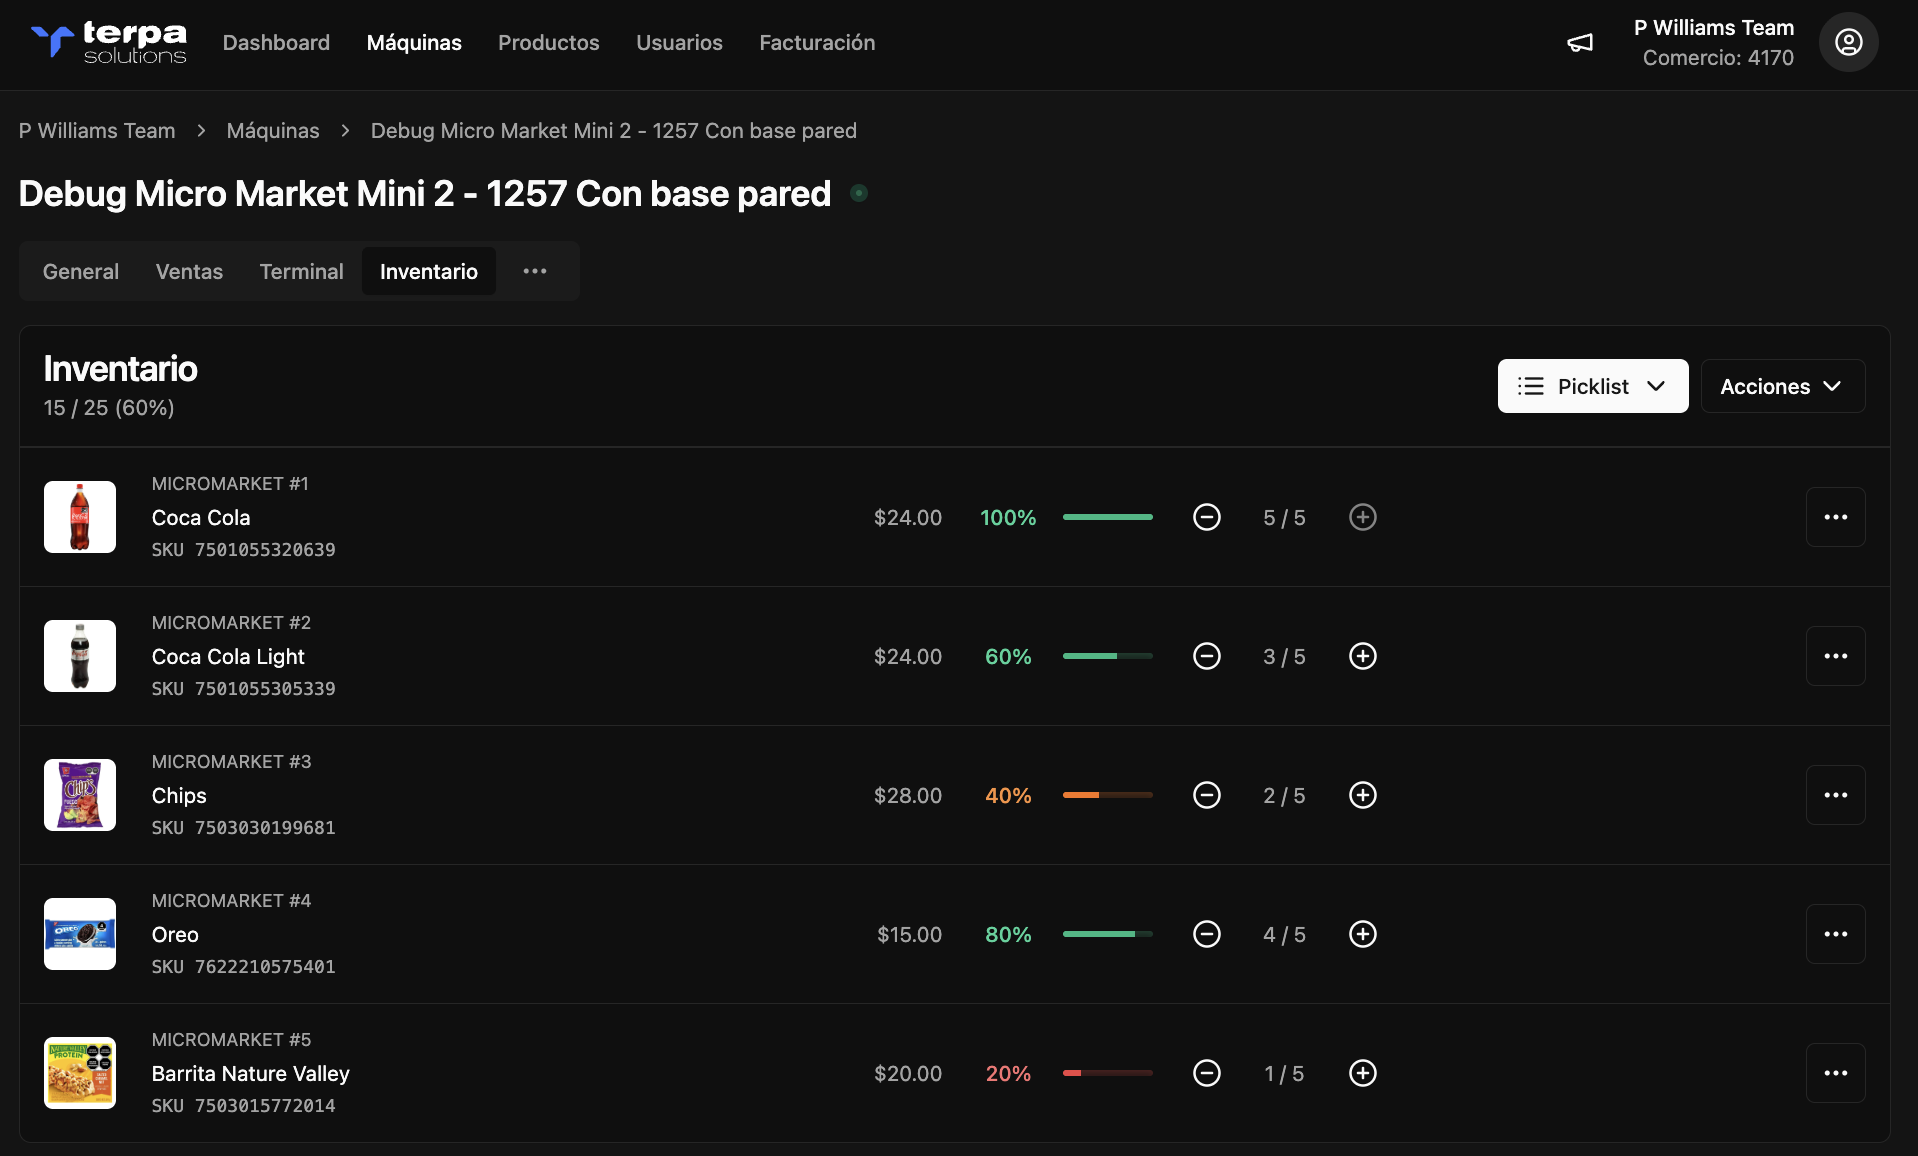Screen dimensions: 1918x1156
Task: Click the Barrita Nature Valley name
Action: 251,1074
